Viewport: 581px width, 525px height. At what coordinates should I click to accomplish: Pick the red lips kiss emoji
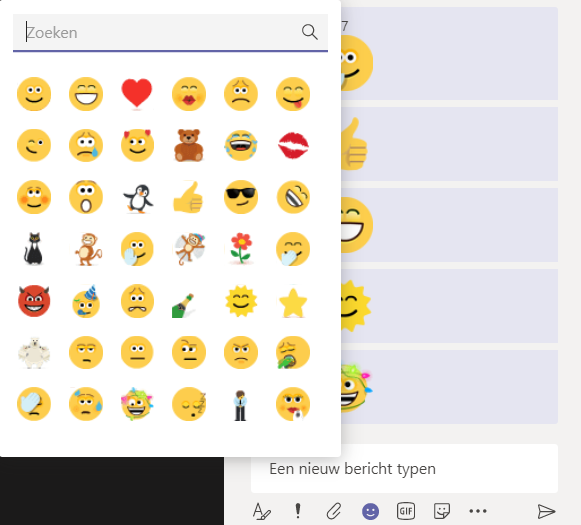293,145
